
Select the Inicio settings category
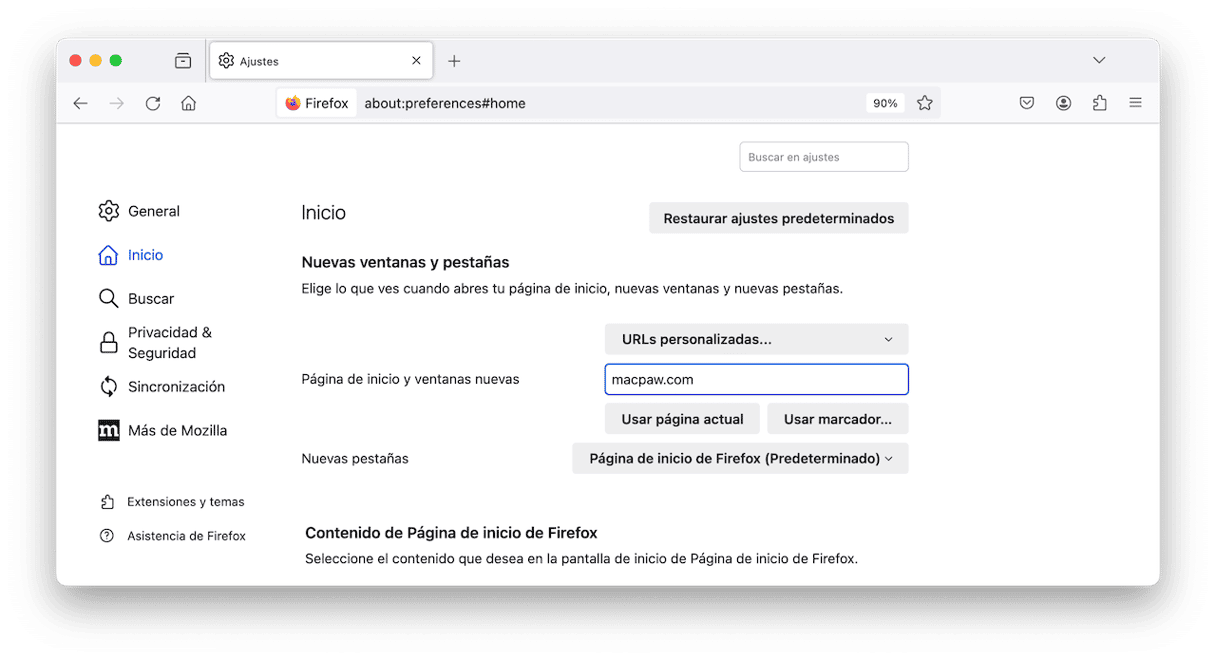coord(131,255)
